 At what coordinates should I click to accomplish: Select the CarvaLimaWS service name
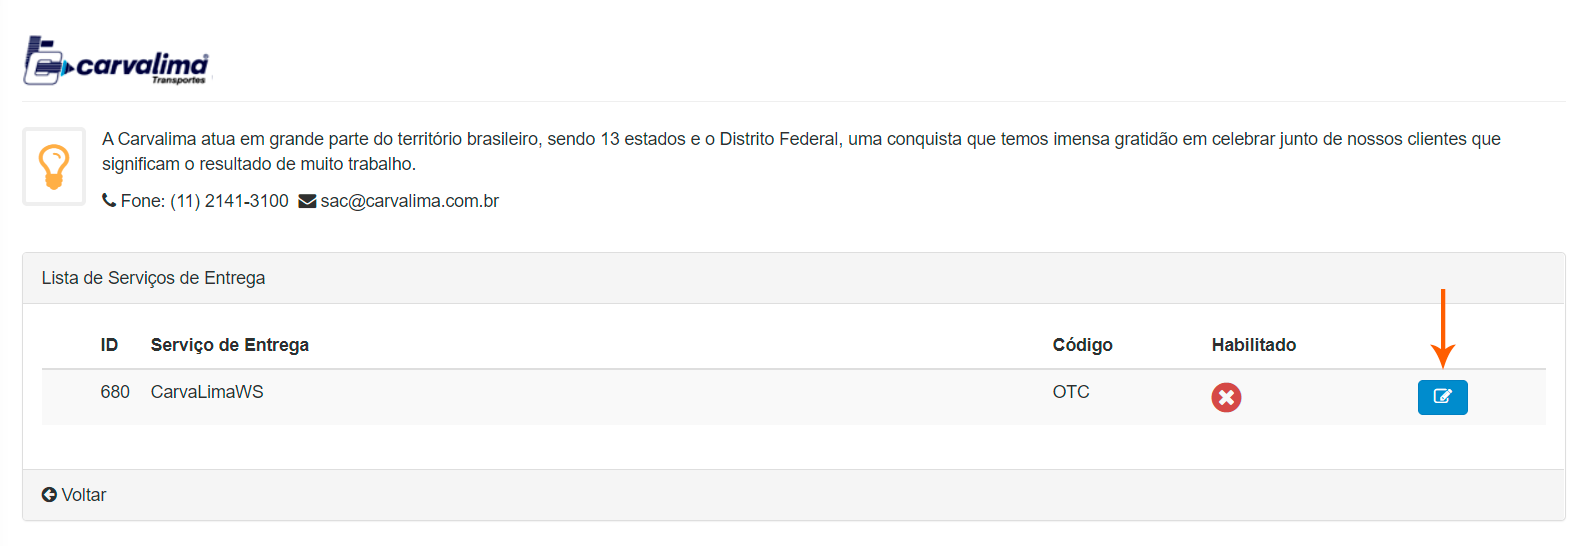tap(207, 392)
